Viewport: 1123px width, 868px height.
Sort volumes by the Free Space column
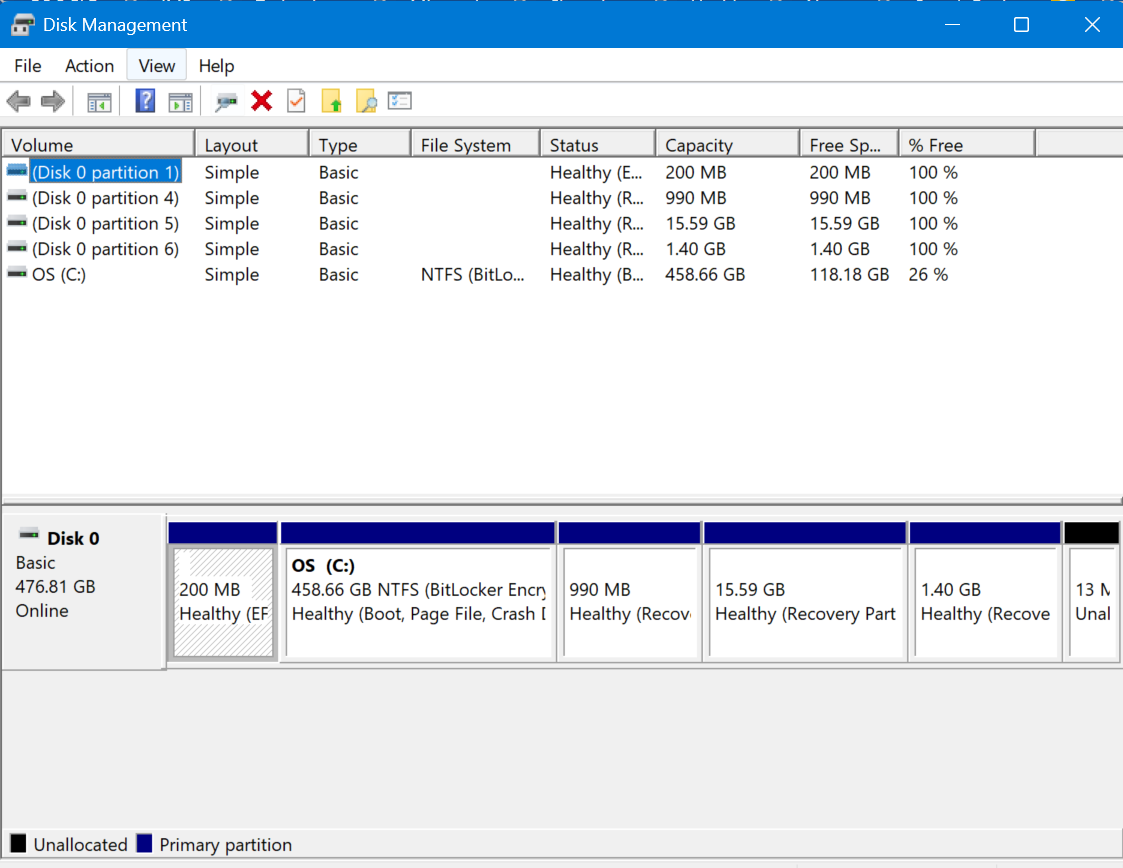pos(849,142)
